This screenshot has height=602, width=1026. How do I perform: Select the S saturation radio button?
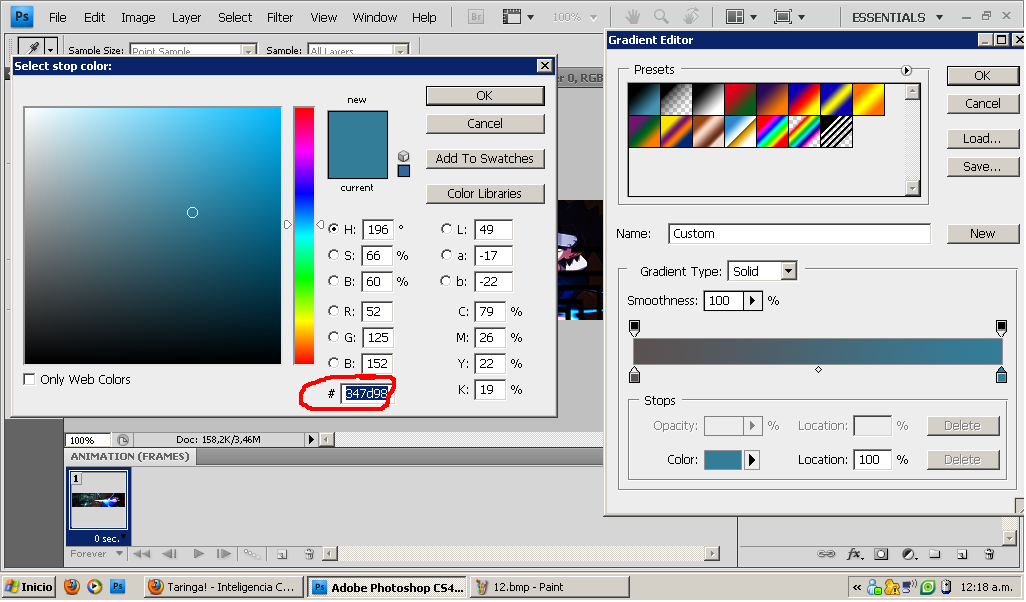334,256
